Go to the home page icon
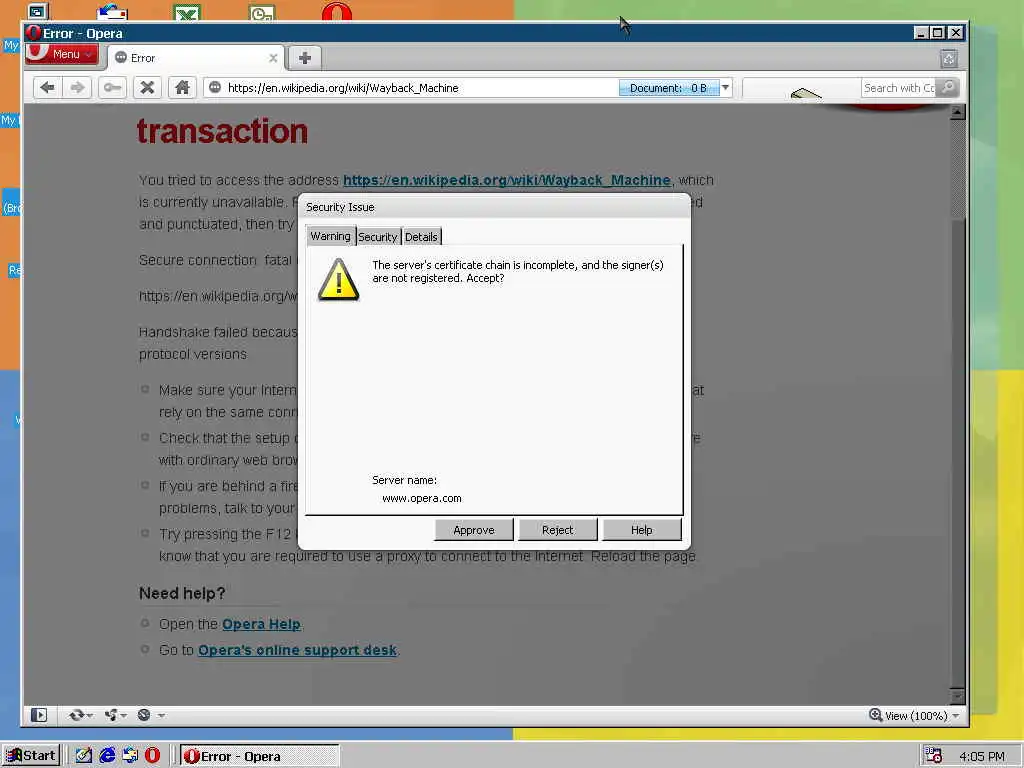Viewport: 1024px width, 768px height. (182, 88)
